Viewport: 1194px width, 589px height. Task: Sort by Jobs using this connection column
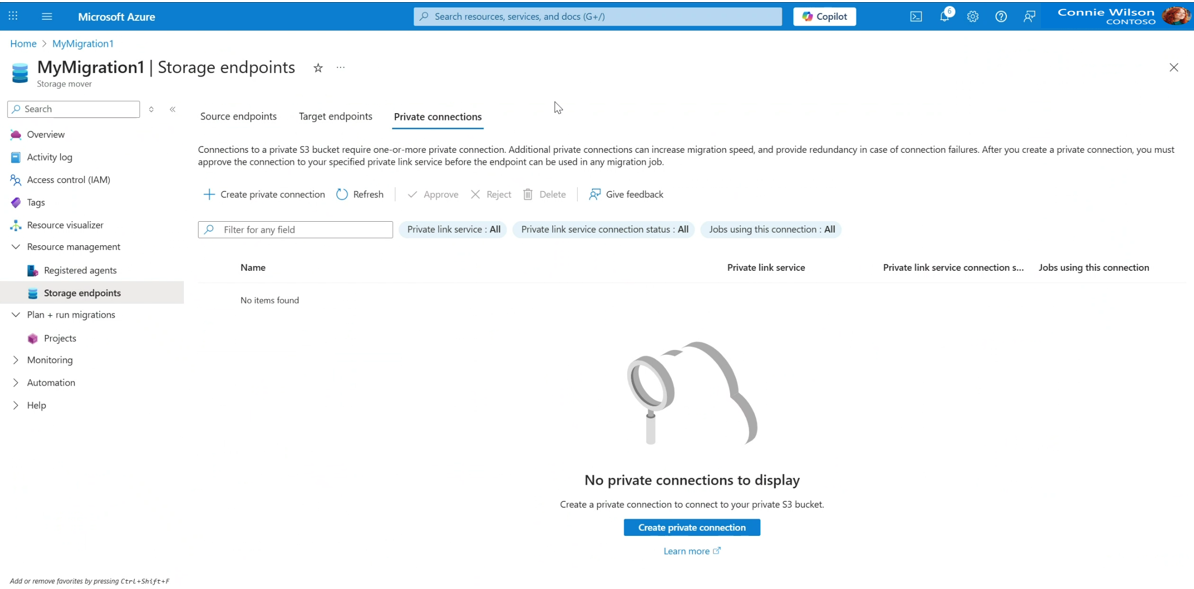click(x=1094, y=267)
